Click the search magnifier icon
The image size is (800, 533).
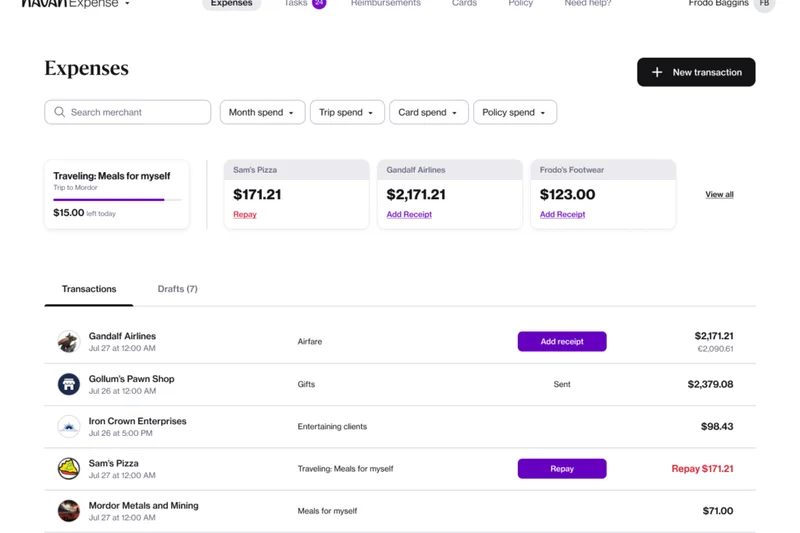[60, 112]
